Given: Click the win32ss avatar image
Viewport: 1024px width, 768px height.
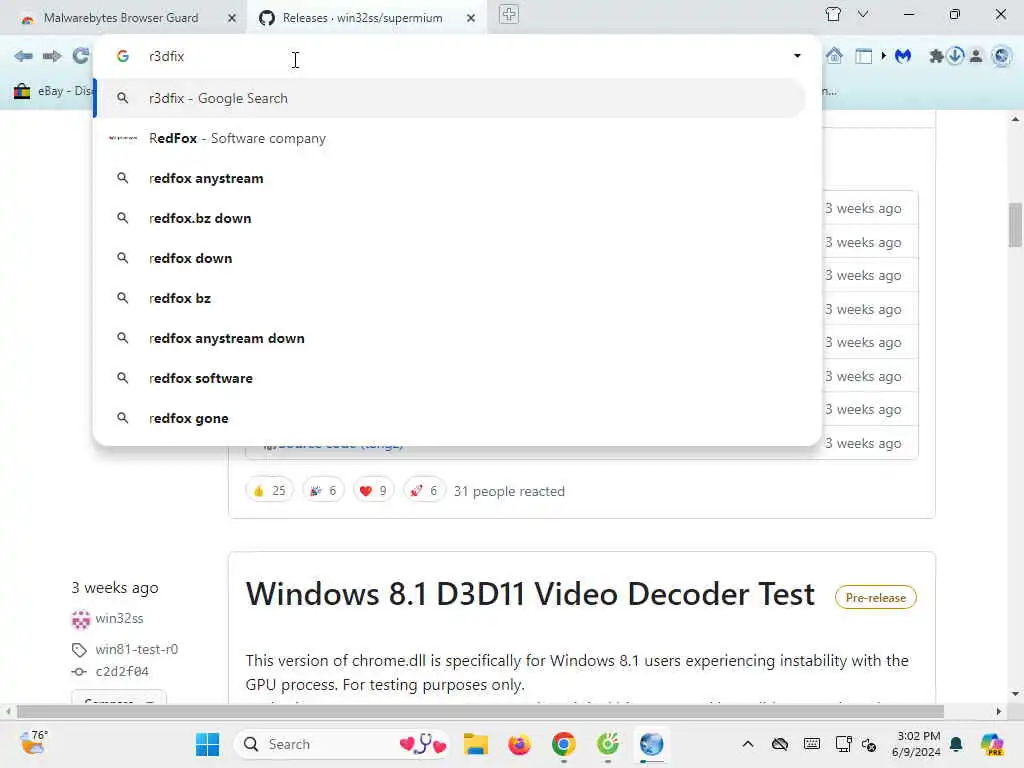Looking at the screenshot, I should pyautogui.click(x=80, y=619).
